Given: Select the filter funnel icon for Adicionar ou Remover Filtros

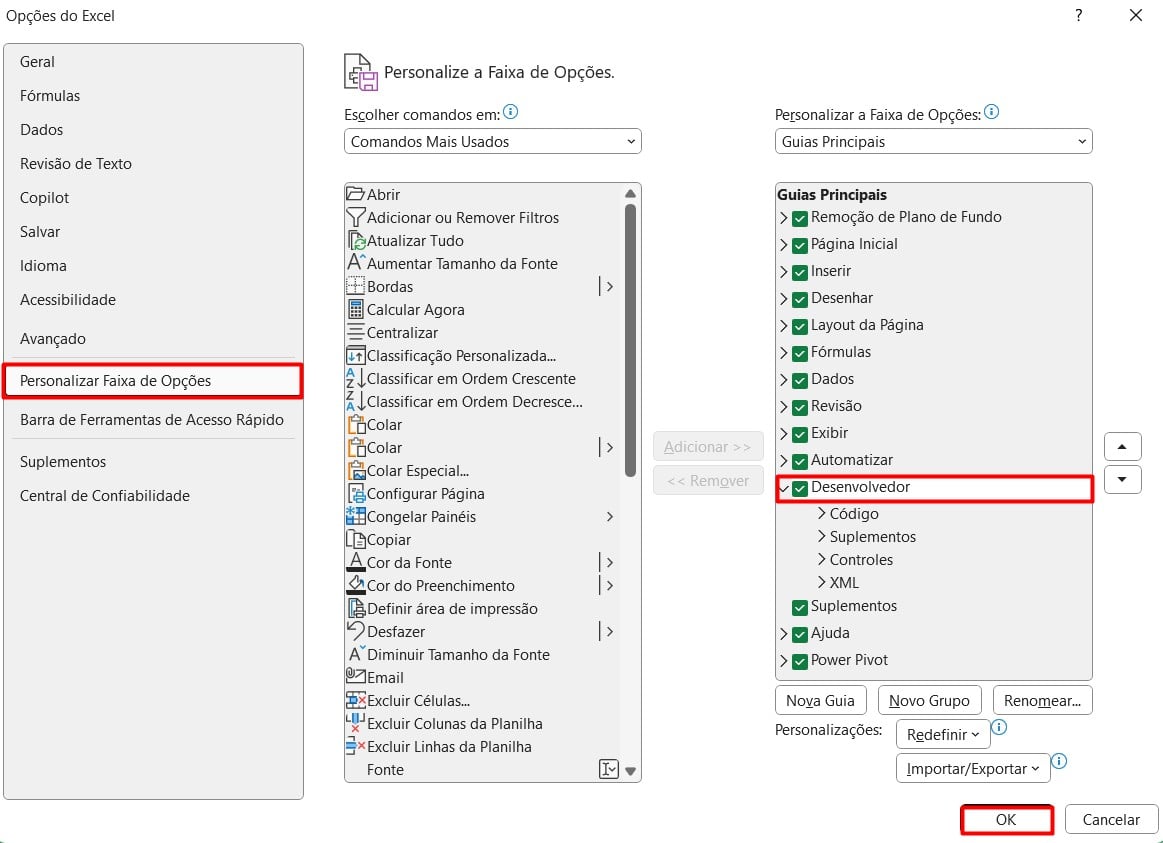Looking at the screenshot, I should coord(356,218).
